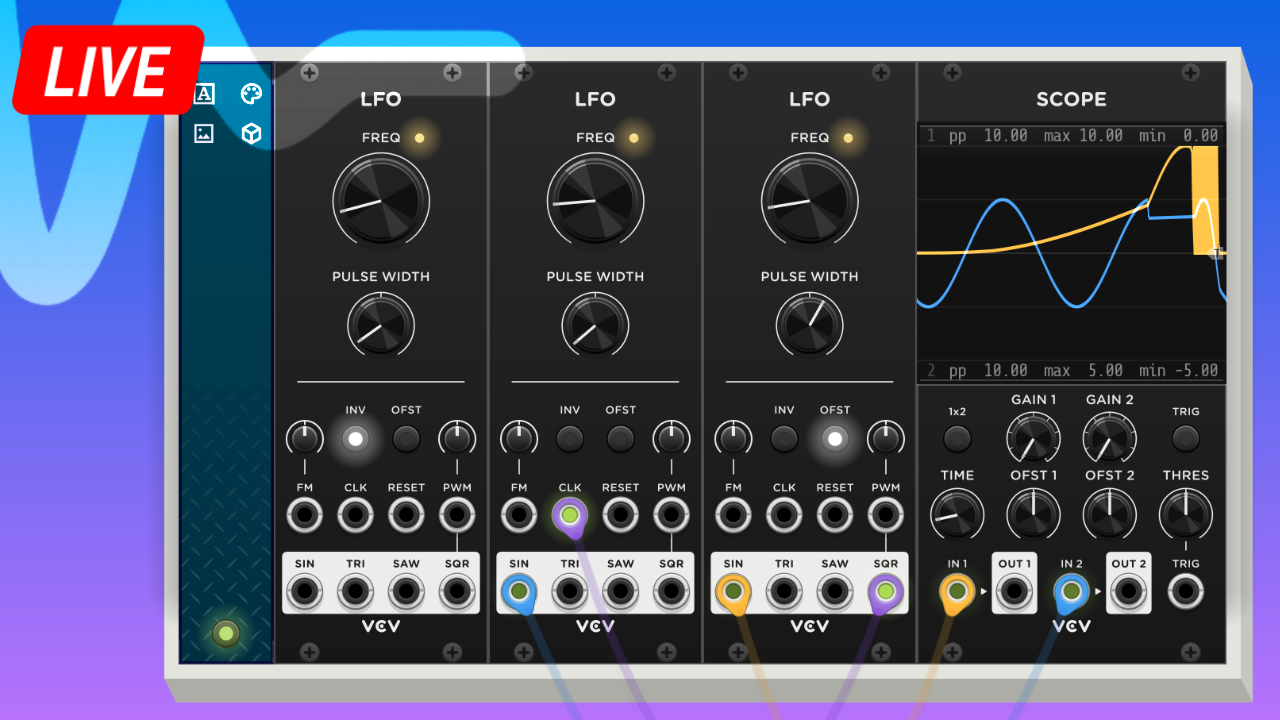Toggle the Scope TRIG button
Image resolution: width=1280 pixels, height=720 pixels.
(x=1186, y=438)
